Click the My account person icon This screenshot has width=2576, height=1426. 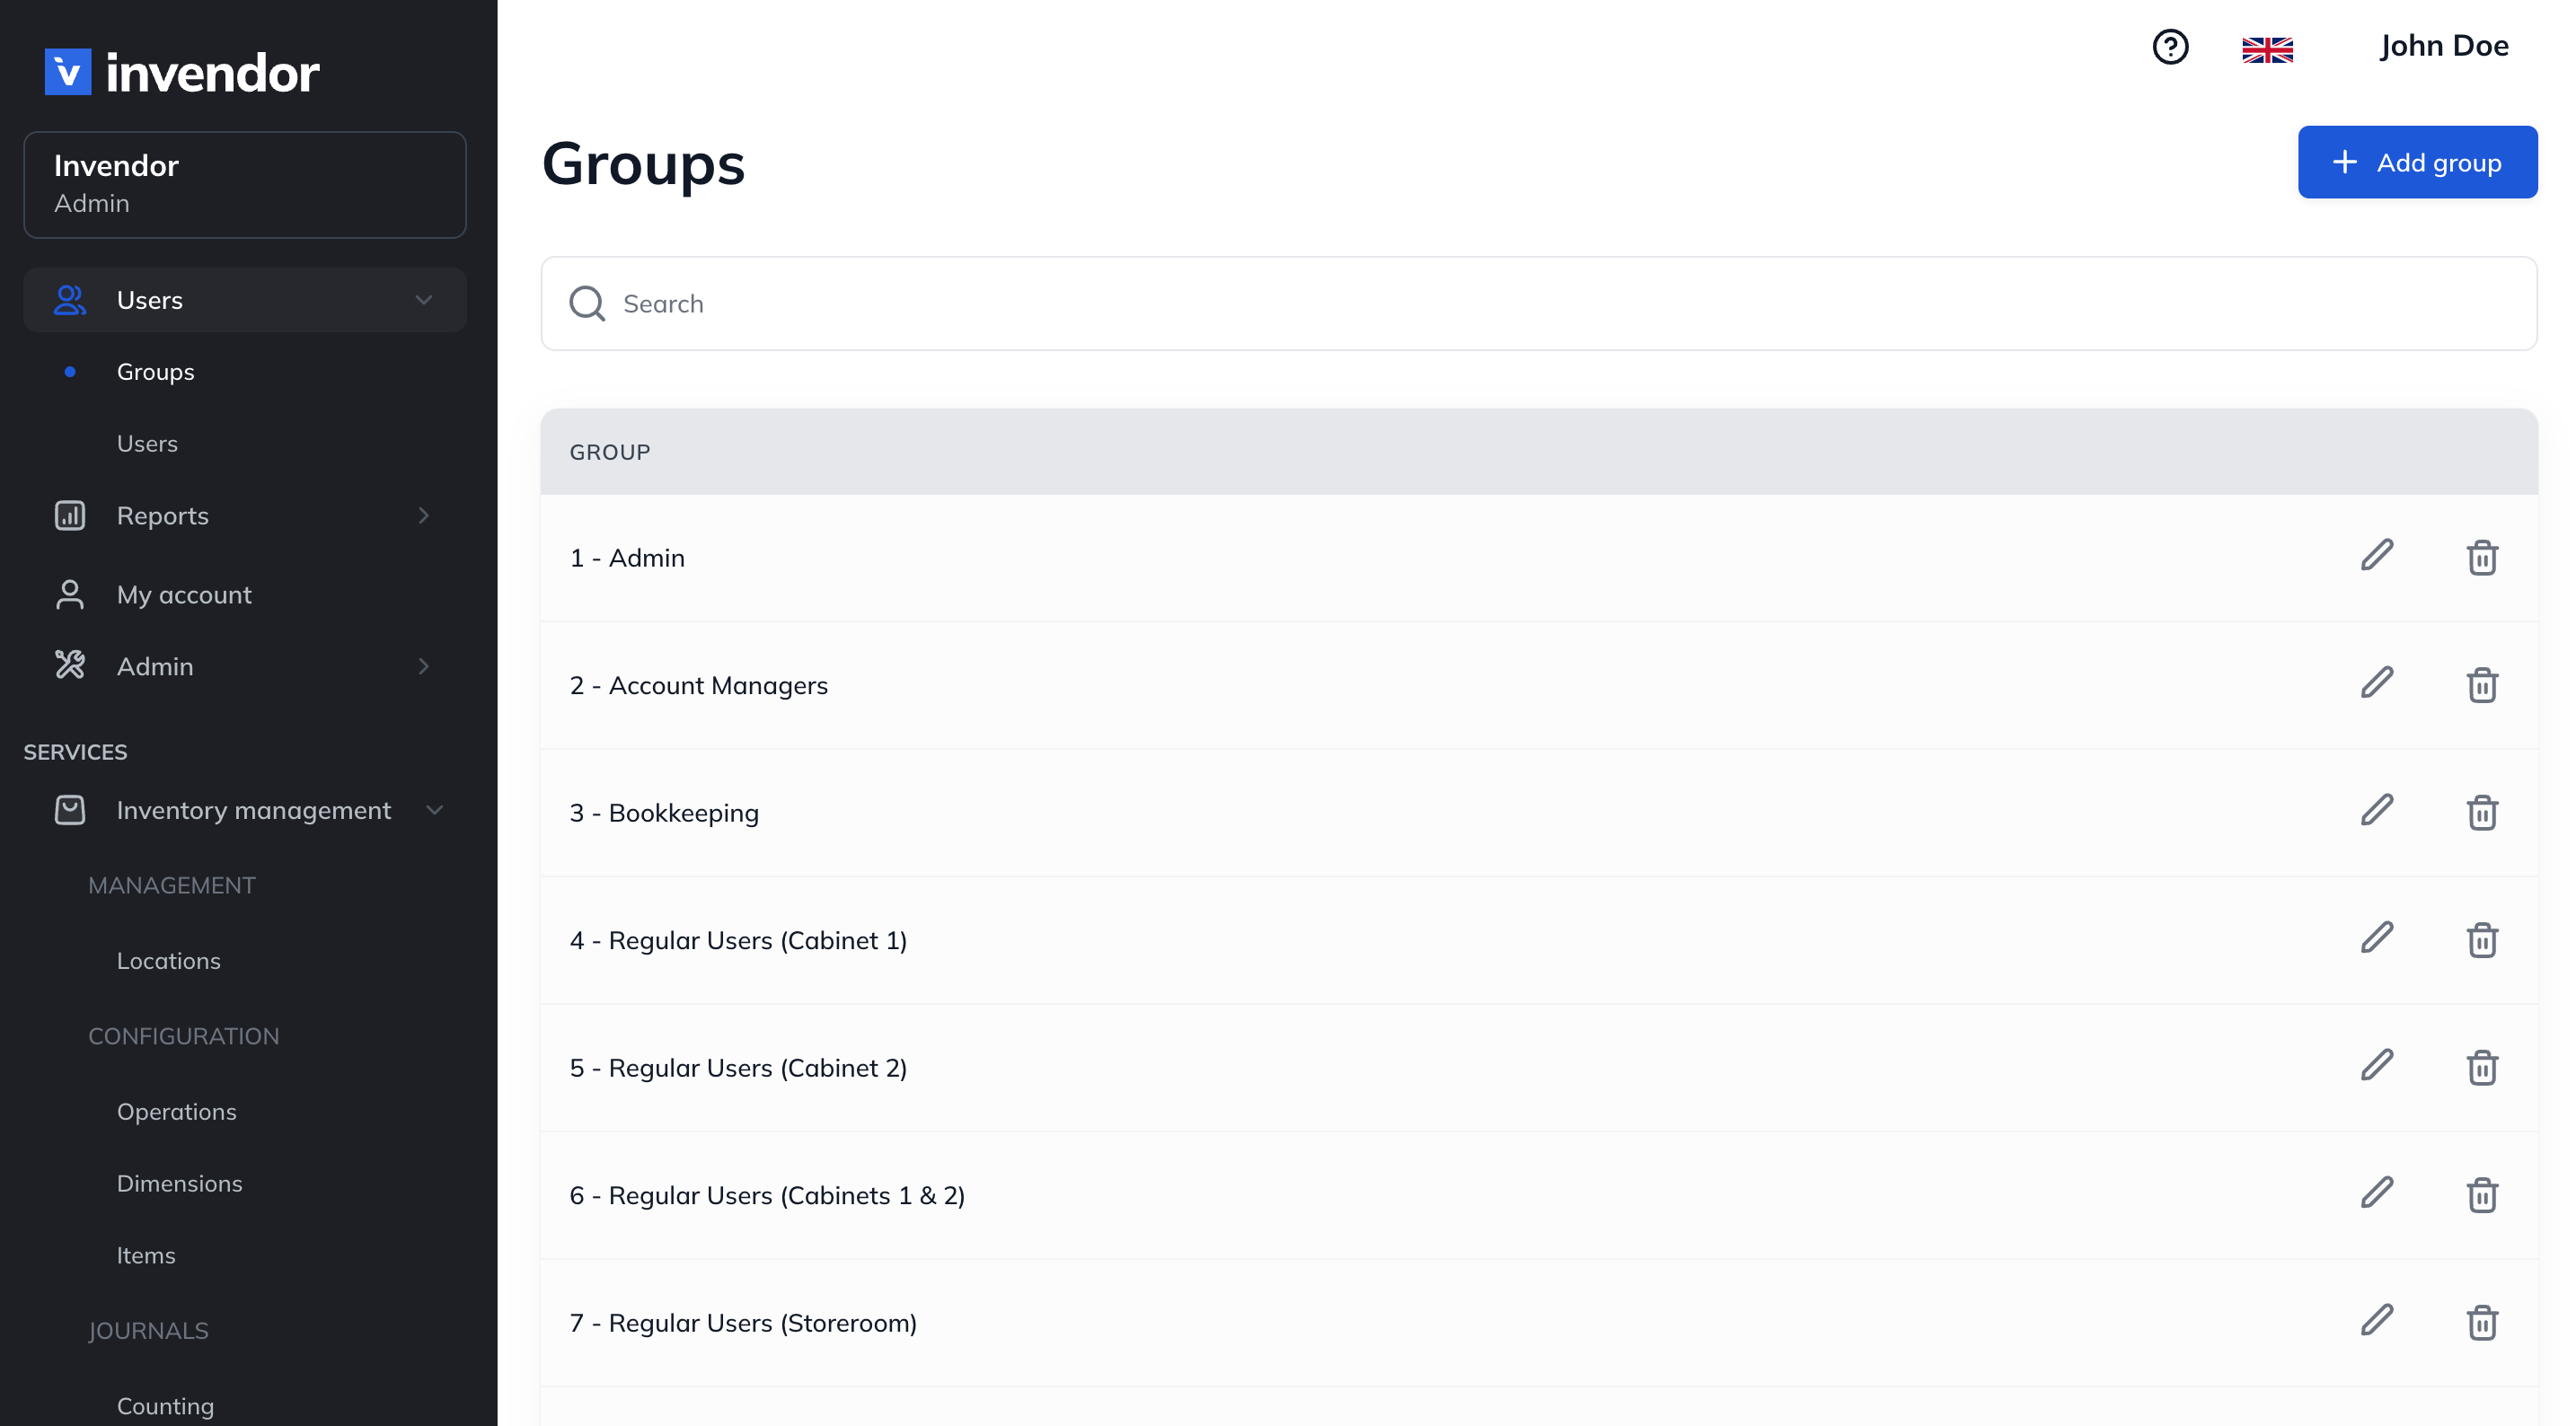point(69,594)
